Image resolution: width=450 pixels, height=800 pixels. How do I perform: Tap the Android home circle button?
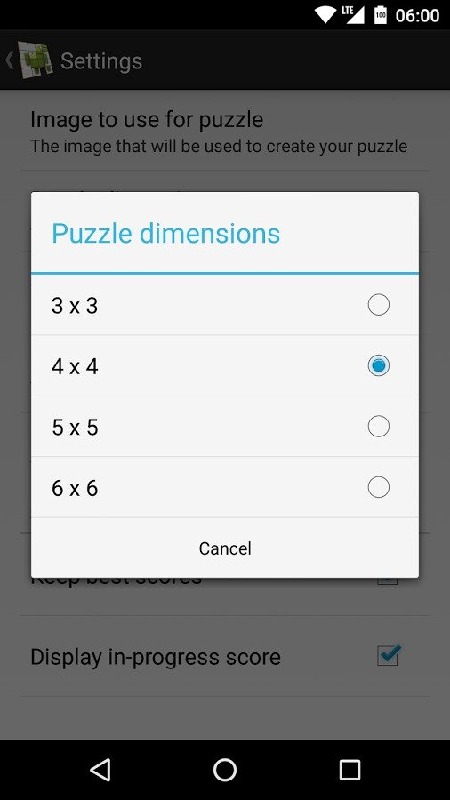point(225,769)
